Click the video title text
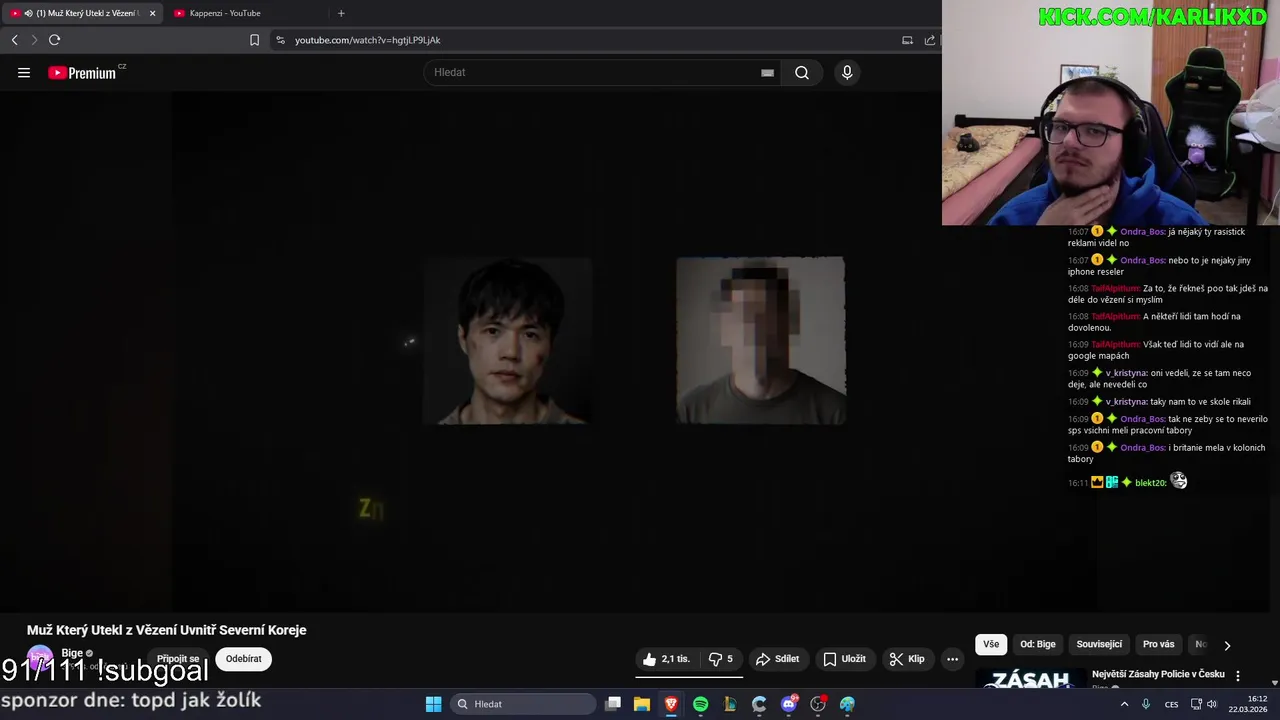Image resolution: width=1280 pixels, height=720 pixels. click(167, 630)
